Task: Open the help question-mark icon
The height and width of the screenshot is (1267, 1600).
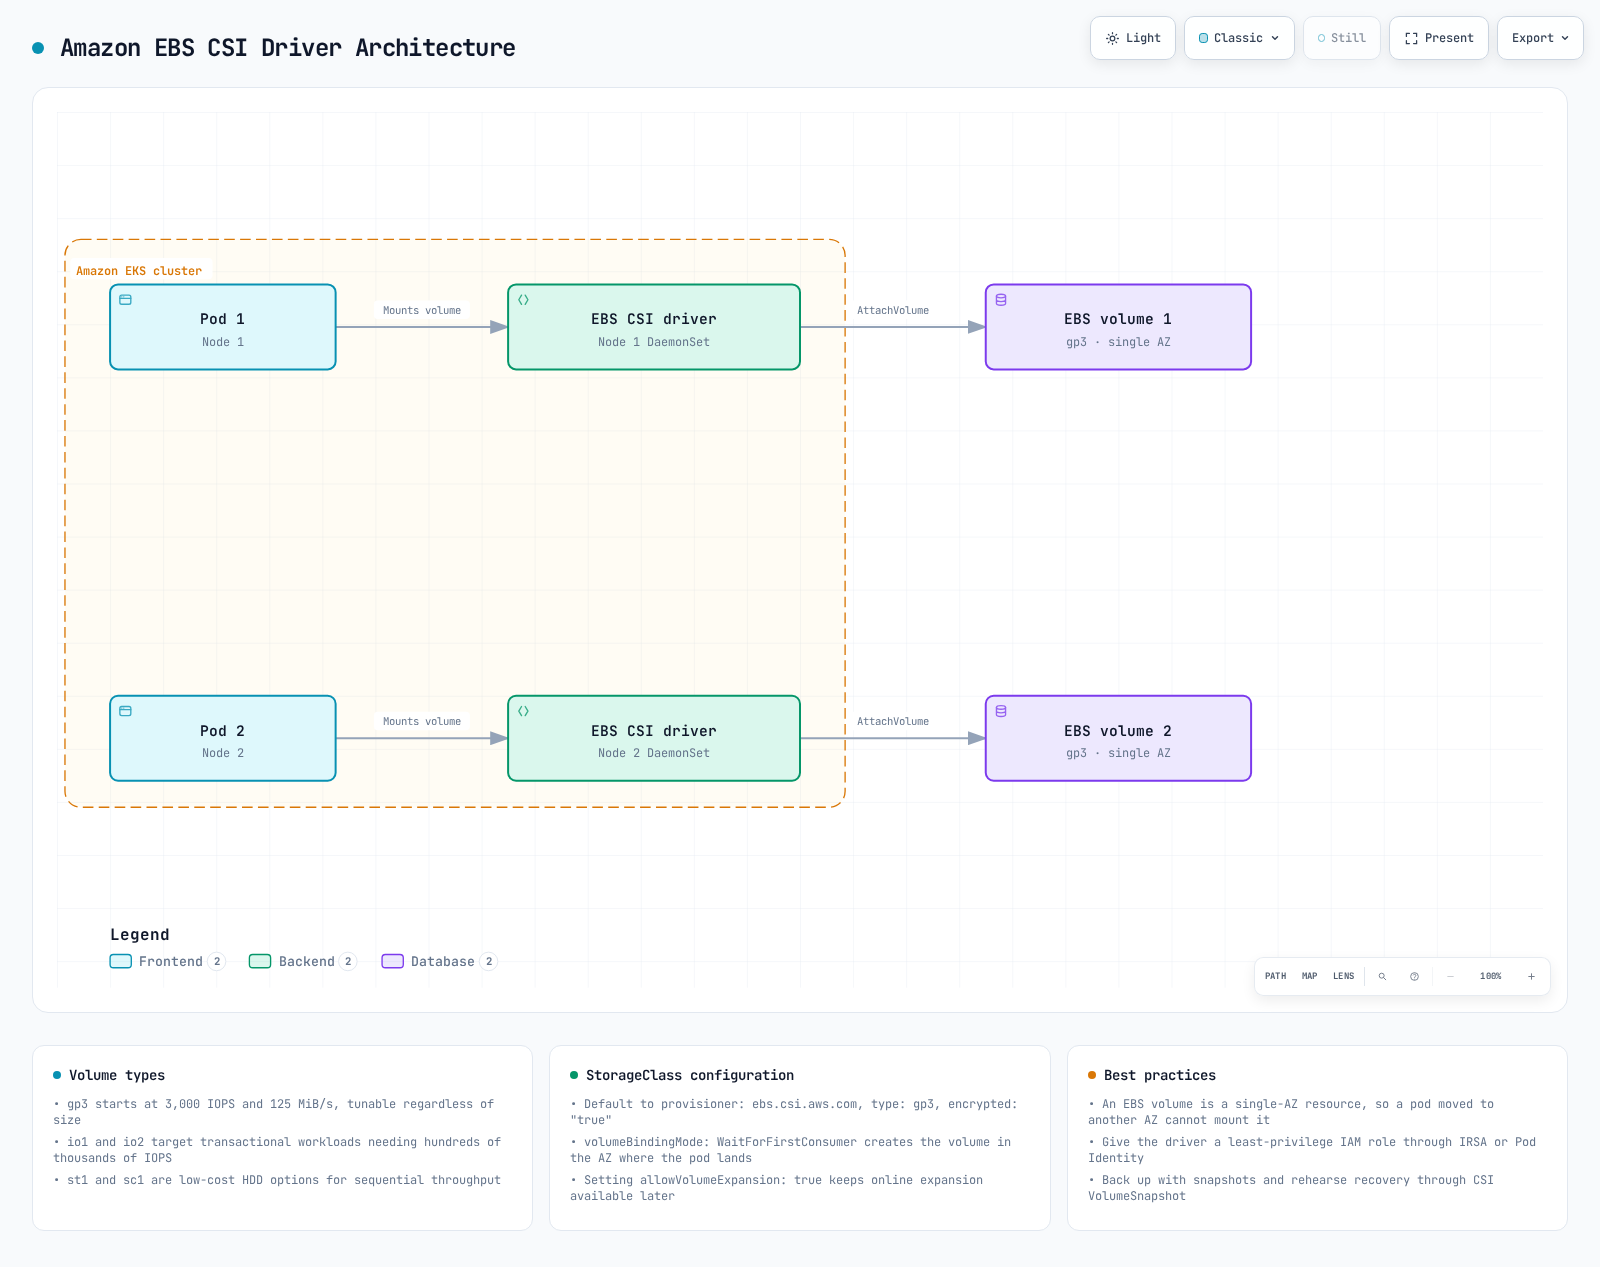Action: pyautogui.click(x=1414, y=976)
